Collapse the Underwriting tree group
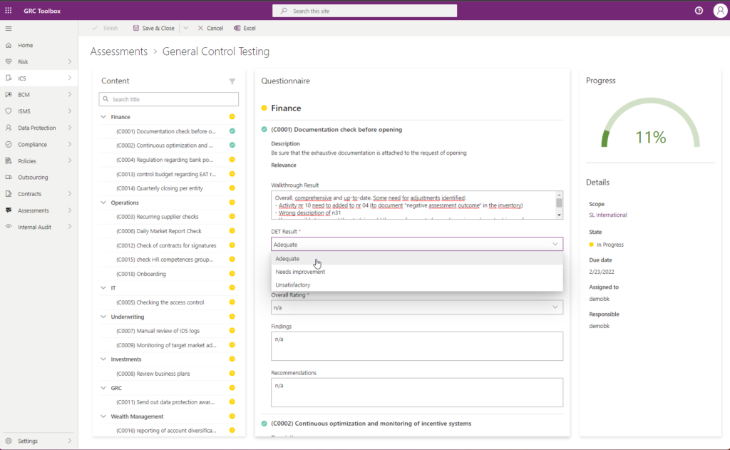730x450 pixels. click(x=103, y=316)
